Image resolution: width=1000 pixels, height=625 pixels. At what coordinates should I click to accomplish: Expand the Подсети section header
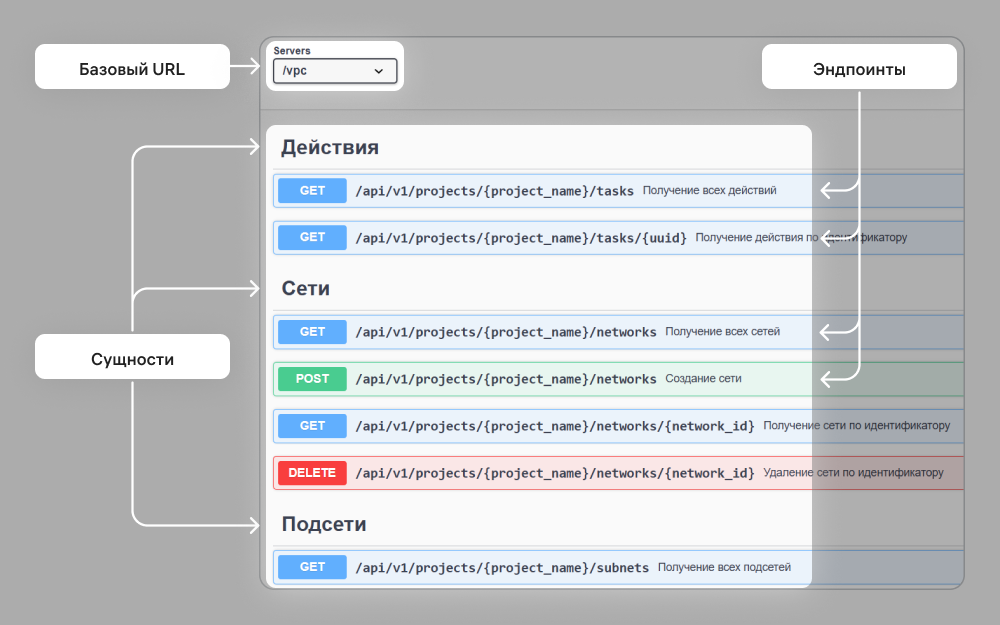point(324,524)
